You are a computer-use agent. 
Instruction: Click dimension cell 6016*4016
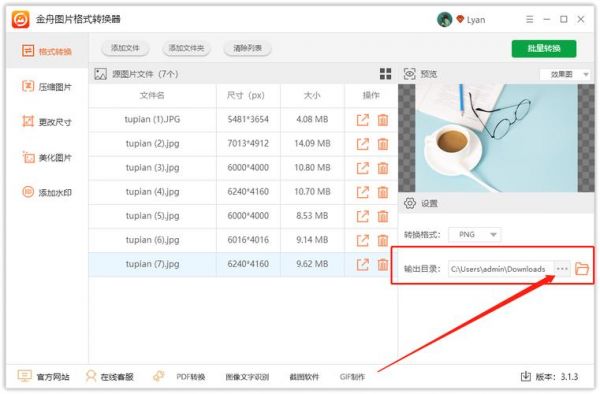point(248,240)
